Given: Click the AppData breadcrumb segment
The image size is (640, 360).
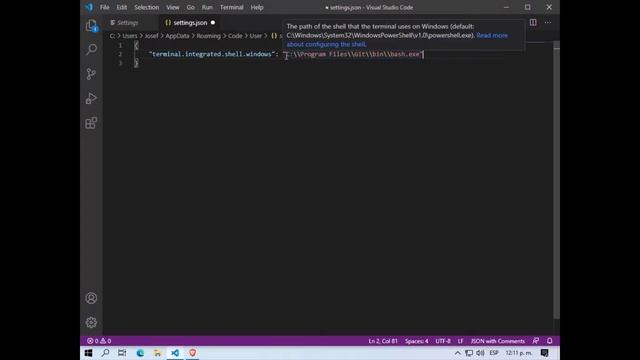Looking at the screenshot, I should coord(177,36).
